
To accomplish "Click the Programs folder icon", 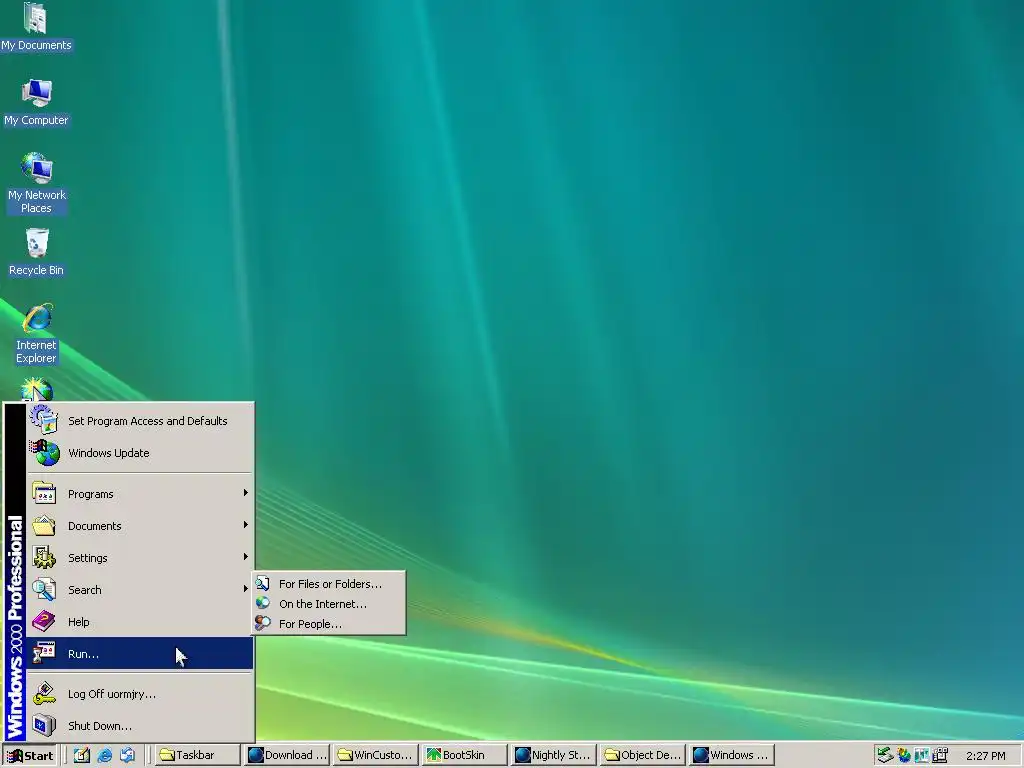I will pos(44,494).
